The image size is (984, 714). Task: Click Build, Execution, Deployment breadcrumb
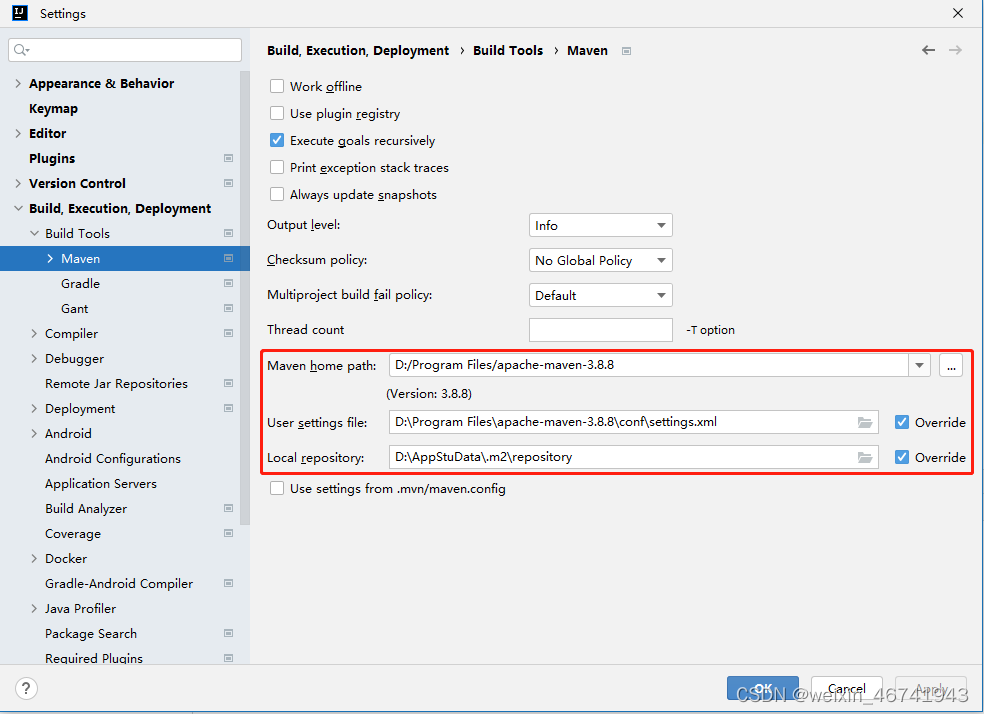[x=358, y=50]
